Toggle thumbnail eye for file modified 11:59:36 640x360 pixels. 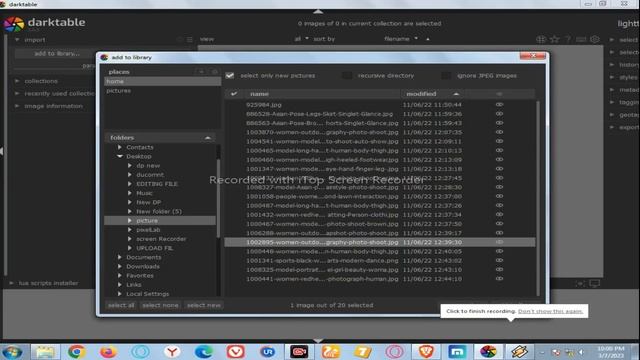pos(499,114)
